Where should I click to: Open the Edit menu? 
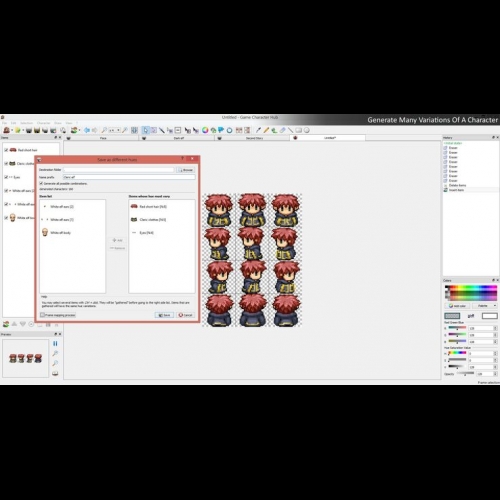click(x=14, y=123)
